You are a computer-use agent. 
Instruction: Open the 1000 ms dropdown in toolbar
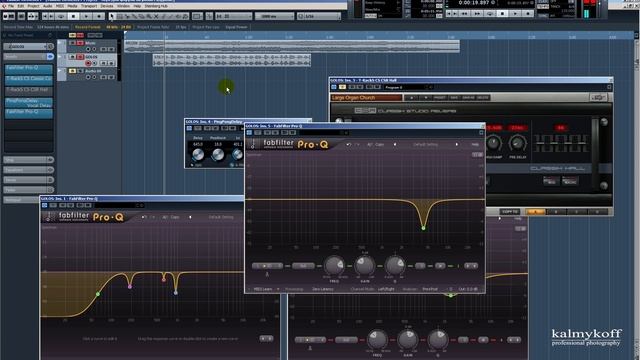coord(274,16)
